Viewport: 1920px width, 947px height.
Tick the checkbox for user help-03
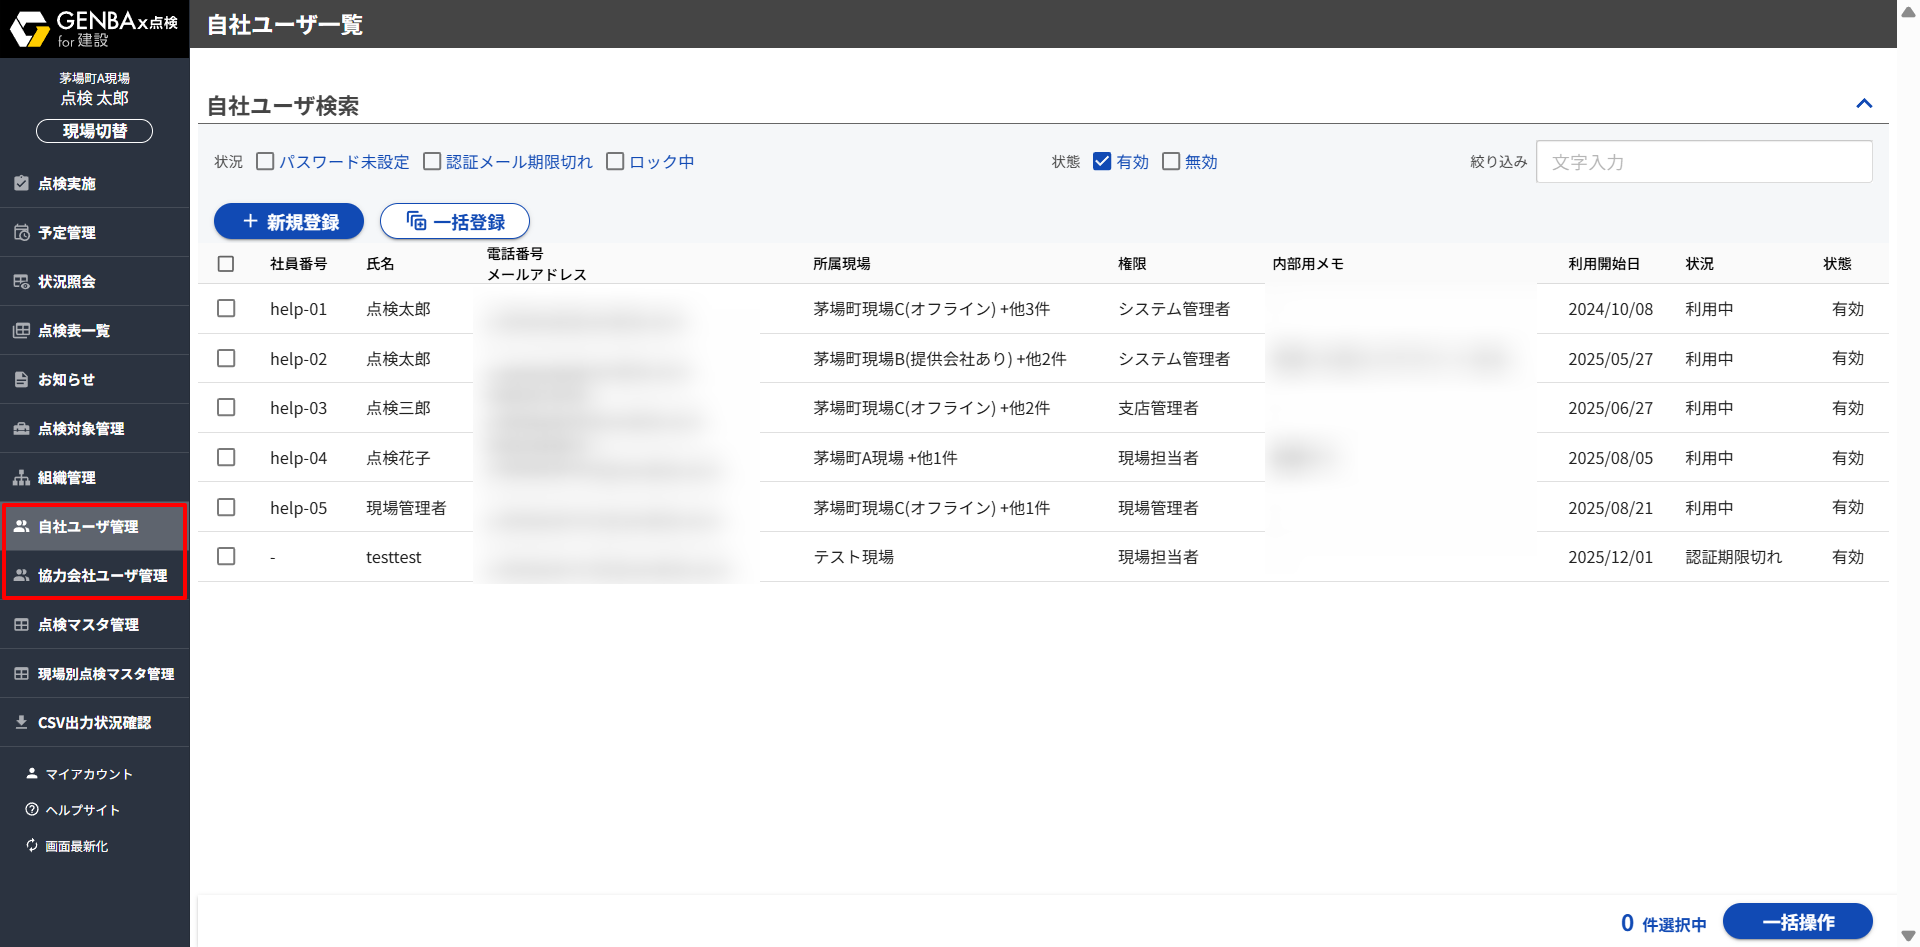[x=226, y=407]
